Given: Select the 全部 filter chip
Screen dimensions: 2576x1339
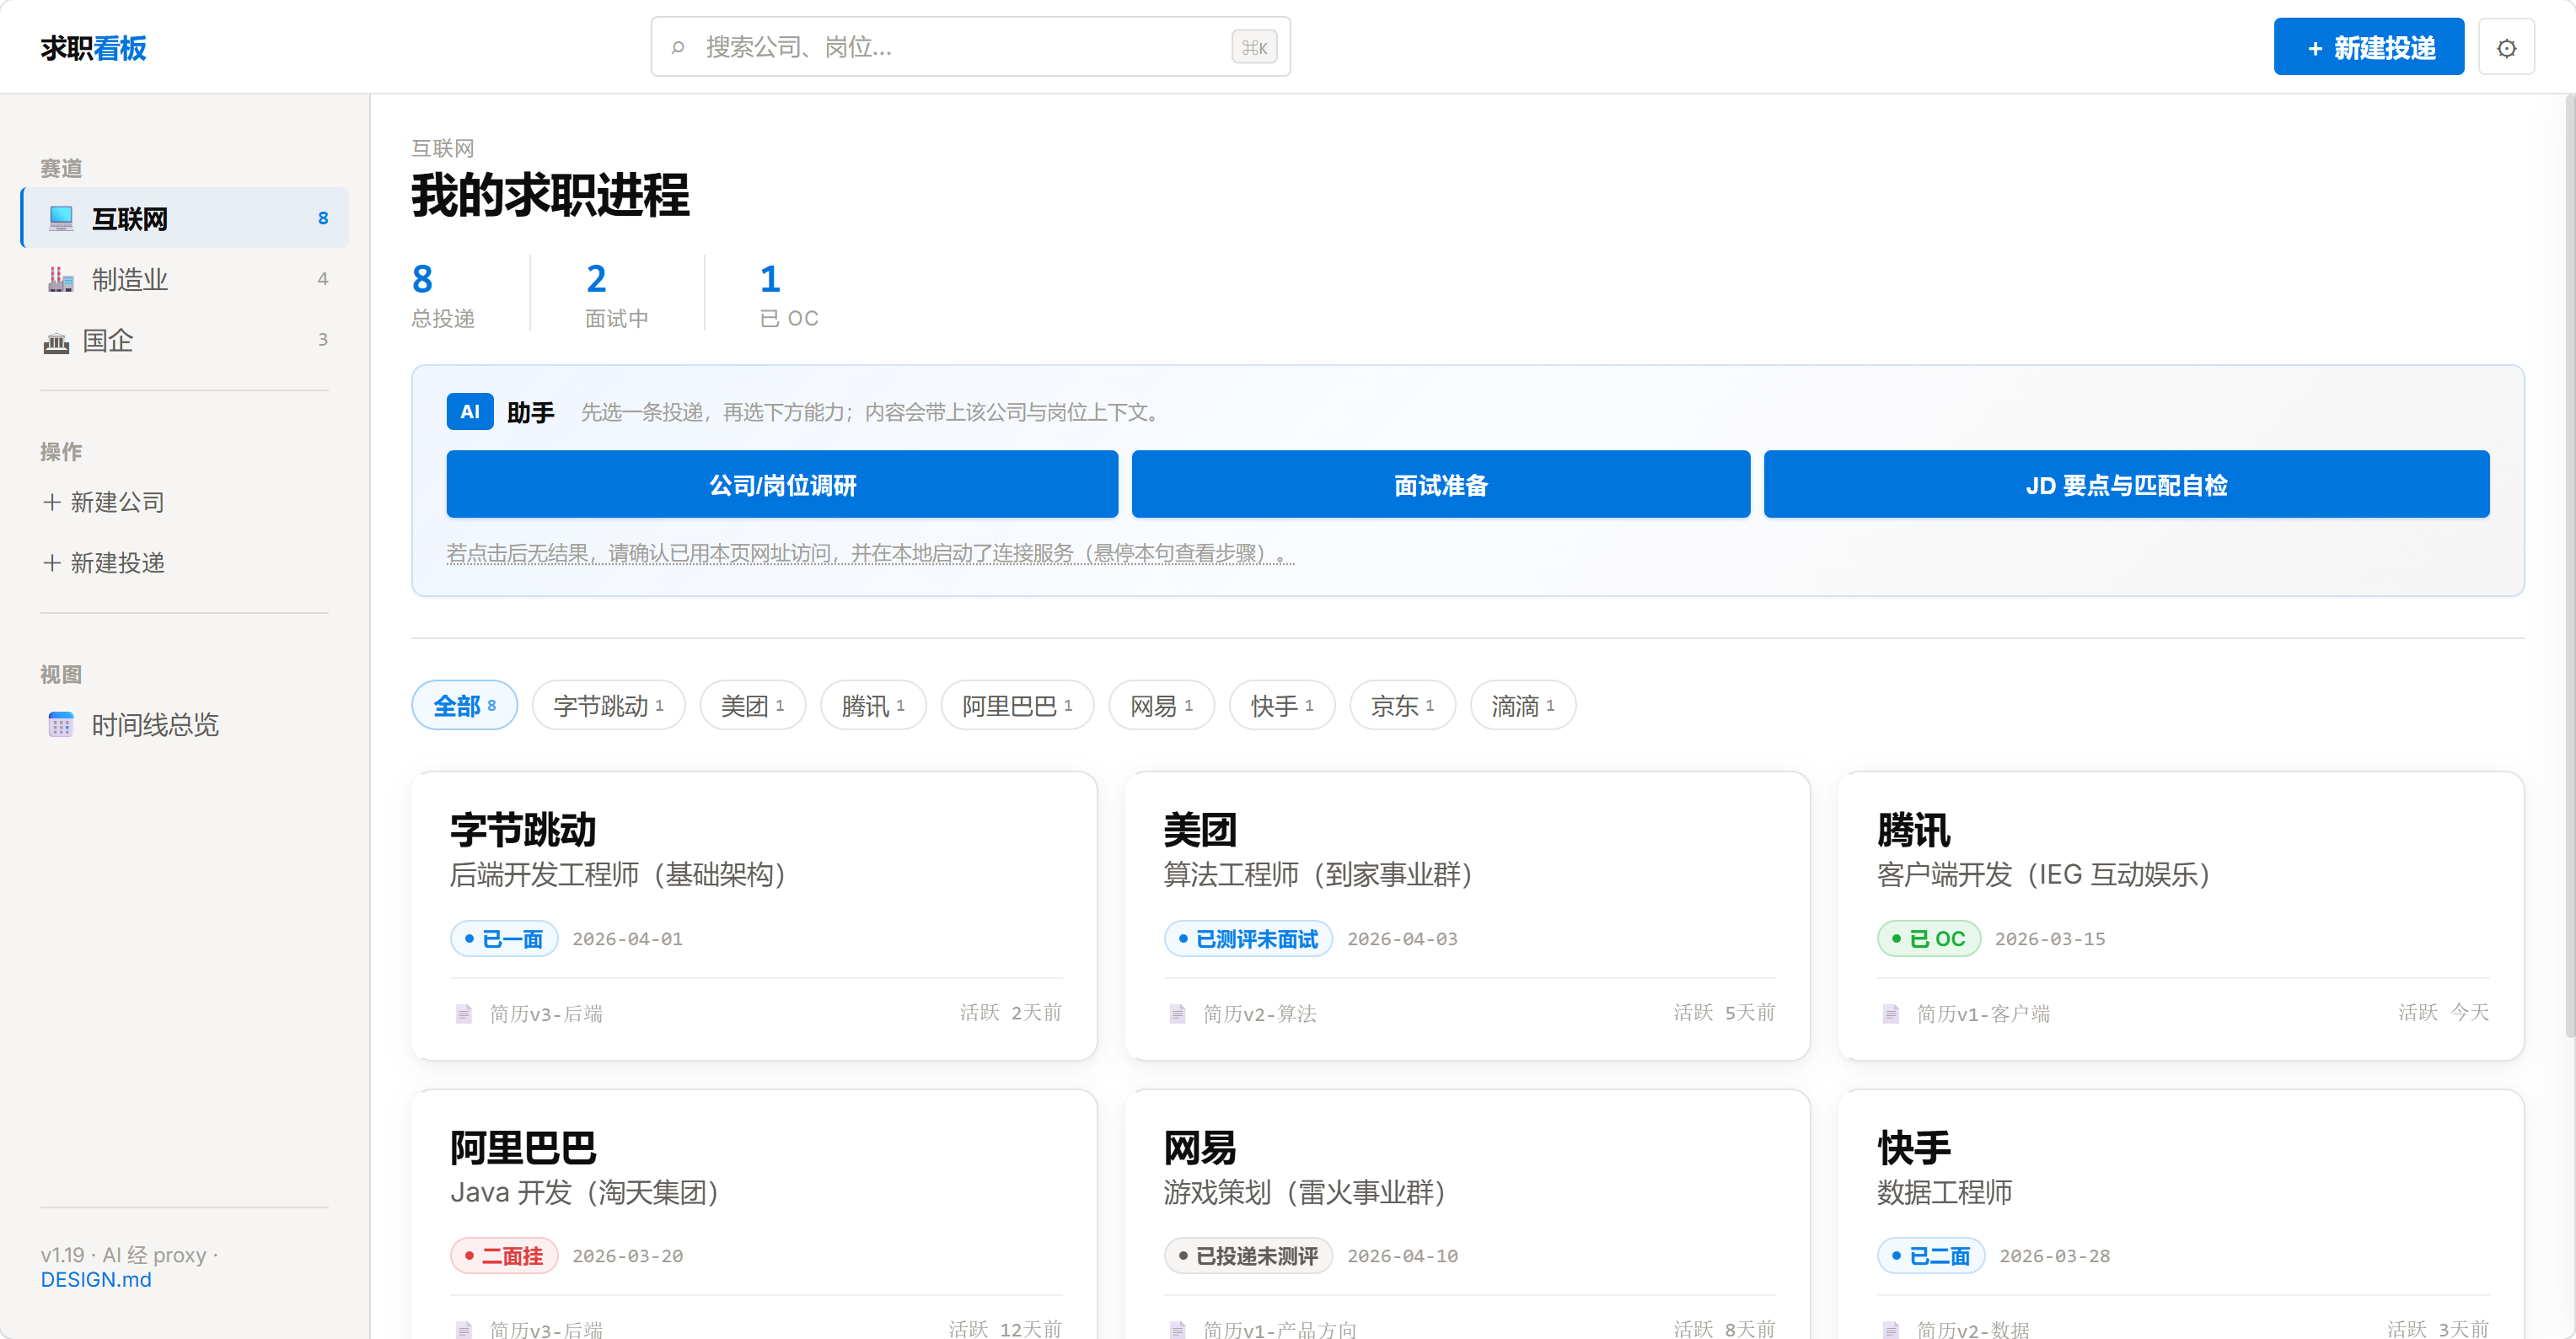Looking at the screenshot, I should [465, 706].
